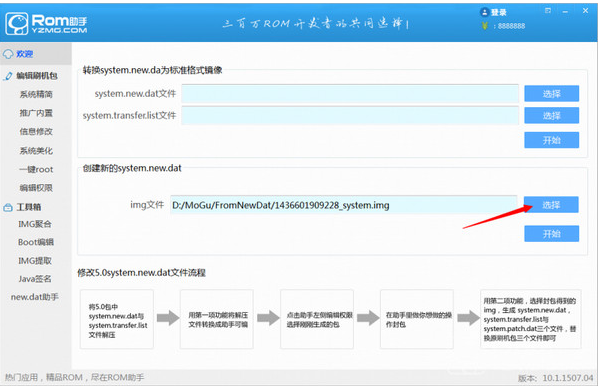
Task: Open the 系统精简 sidebar item
Action: (36, 94)
